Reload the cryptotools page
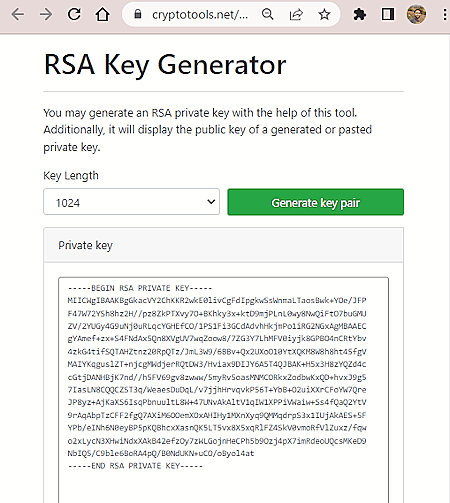The height and width of the screenshot is (503, 450). coord(74,14)
